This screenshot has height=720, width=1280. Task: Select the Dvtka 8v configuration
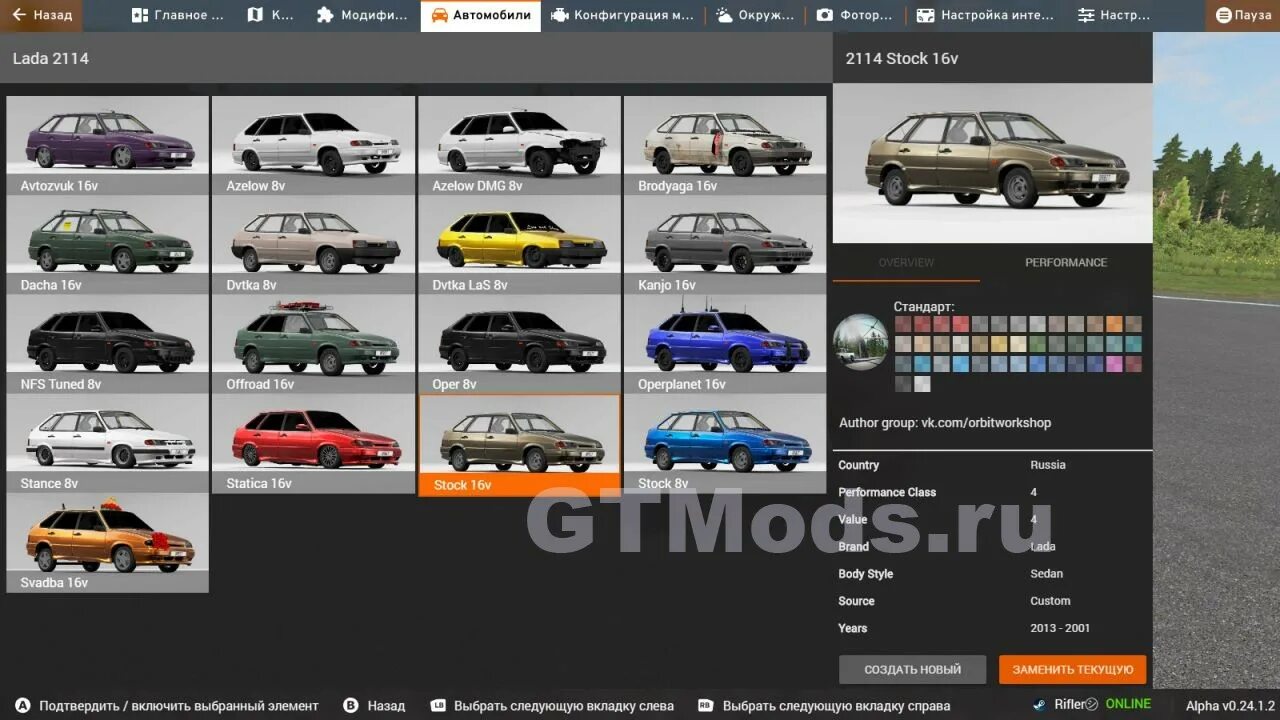(313, 244)
